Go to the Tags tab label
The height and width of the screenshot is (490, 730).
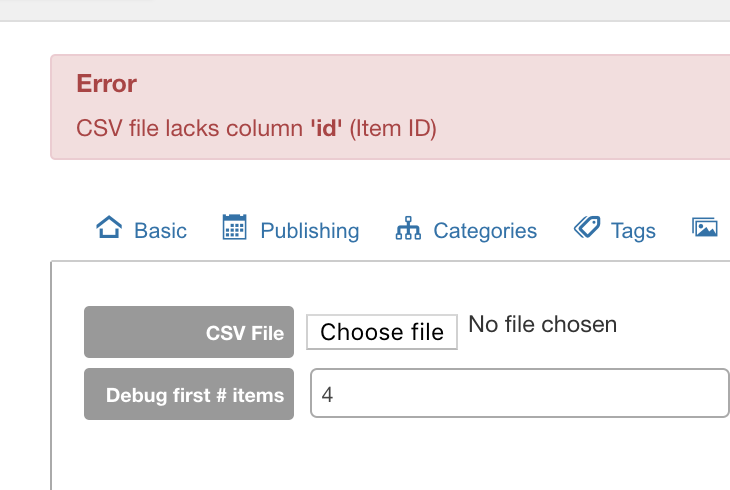click(633, 231)
